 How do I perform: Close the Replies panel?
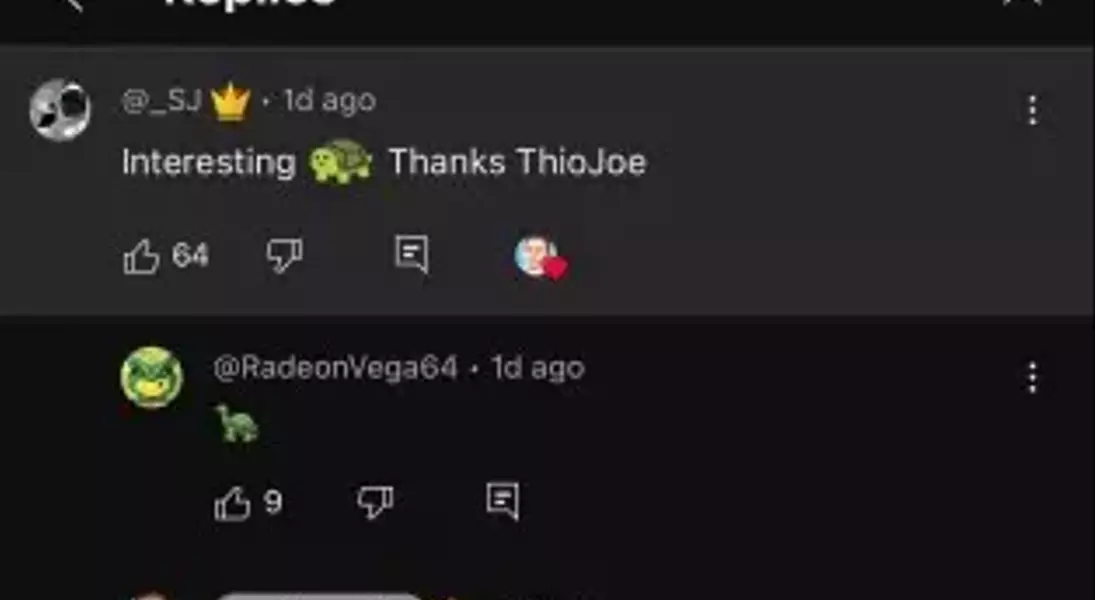[x=1023, y=3]
